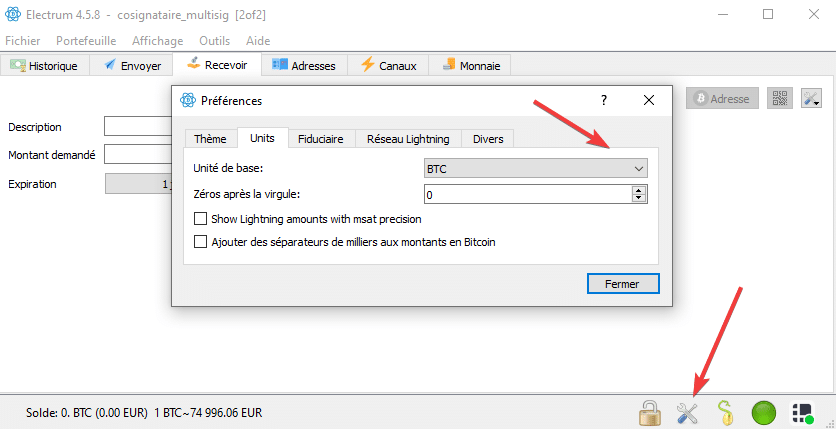Click the Adresse bitcoin button

(722, 99)
